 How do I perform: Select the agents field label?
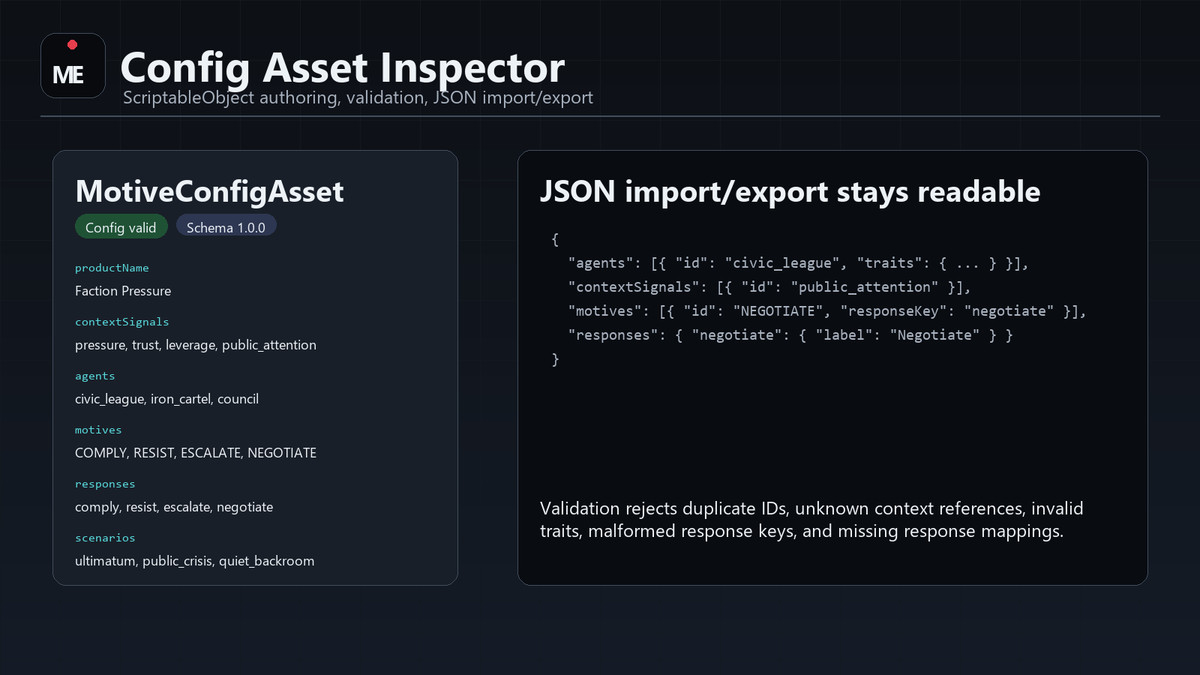tap(95, 376)
